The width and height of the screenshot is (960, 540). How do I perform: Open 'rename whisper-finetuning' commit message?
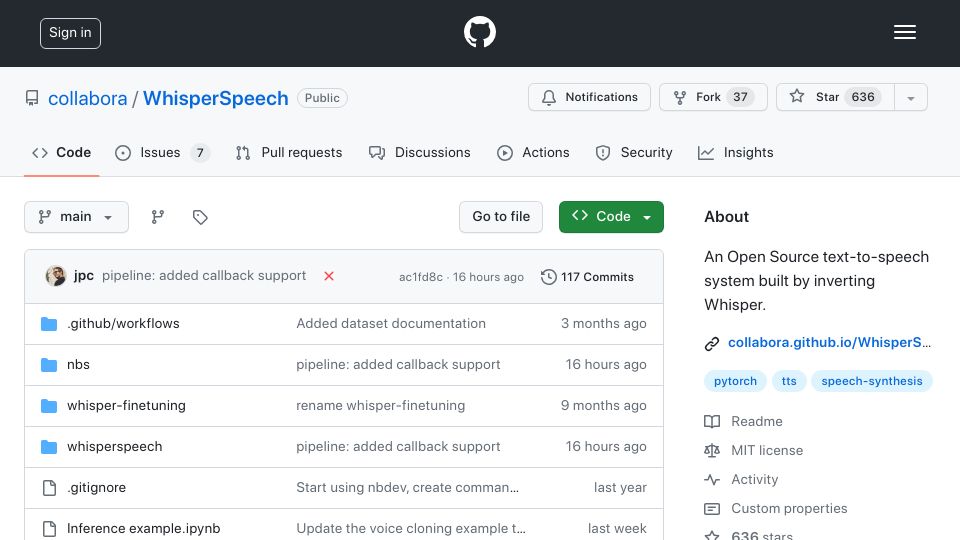click(380, 405)
